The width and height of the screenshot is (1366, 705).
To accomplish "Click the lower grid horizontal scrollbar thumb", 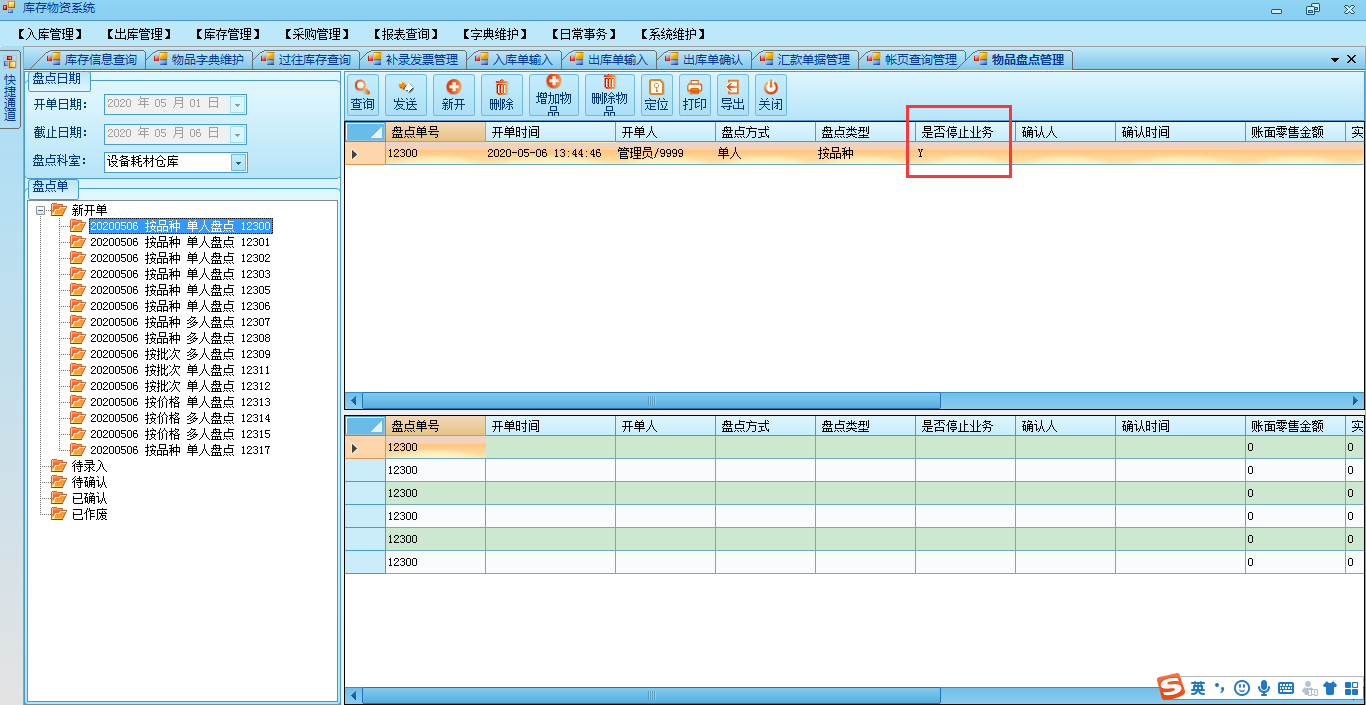I will click(x=652, y=695).
